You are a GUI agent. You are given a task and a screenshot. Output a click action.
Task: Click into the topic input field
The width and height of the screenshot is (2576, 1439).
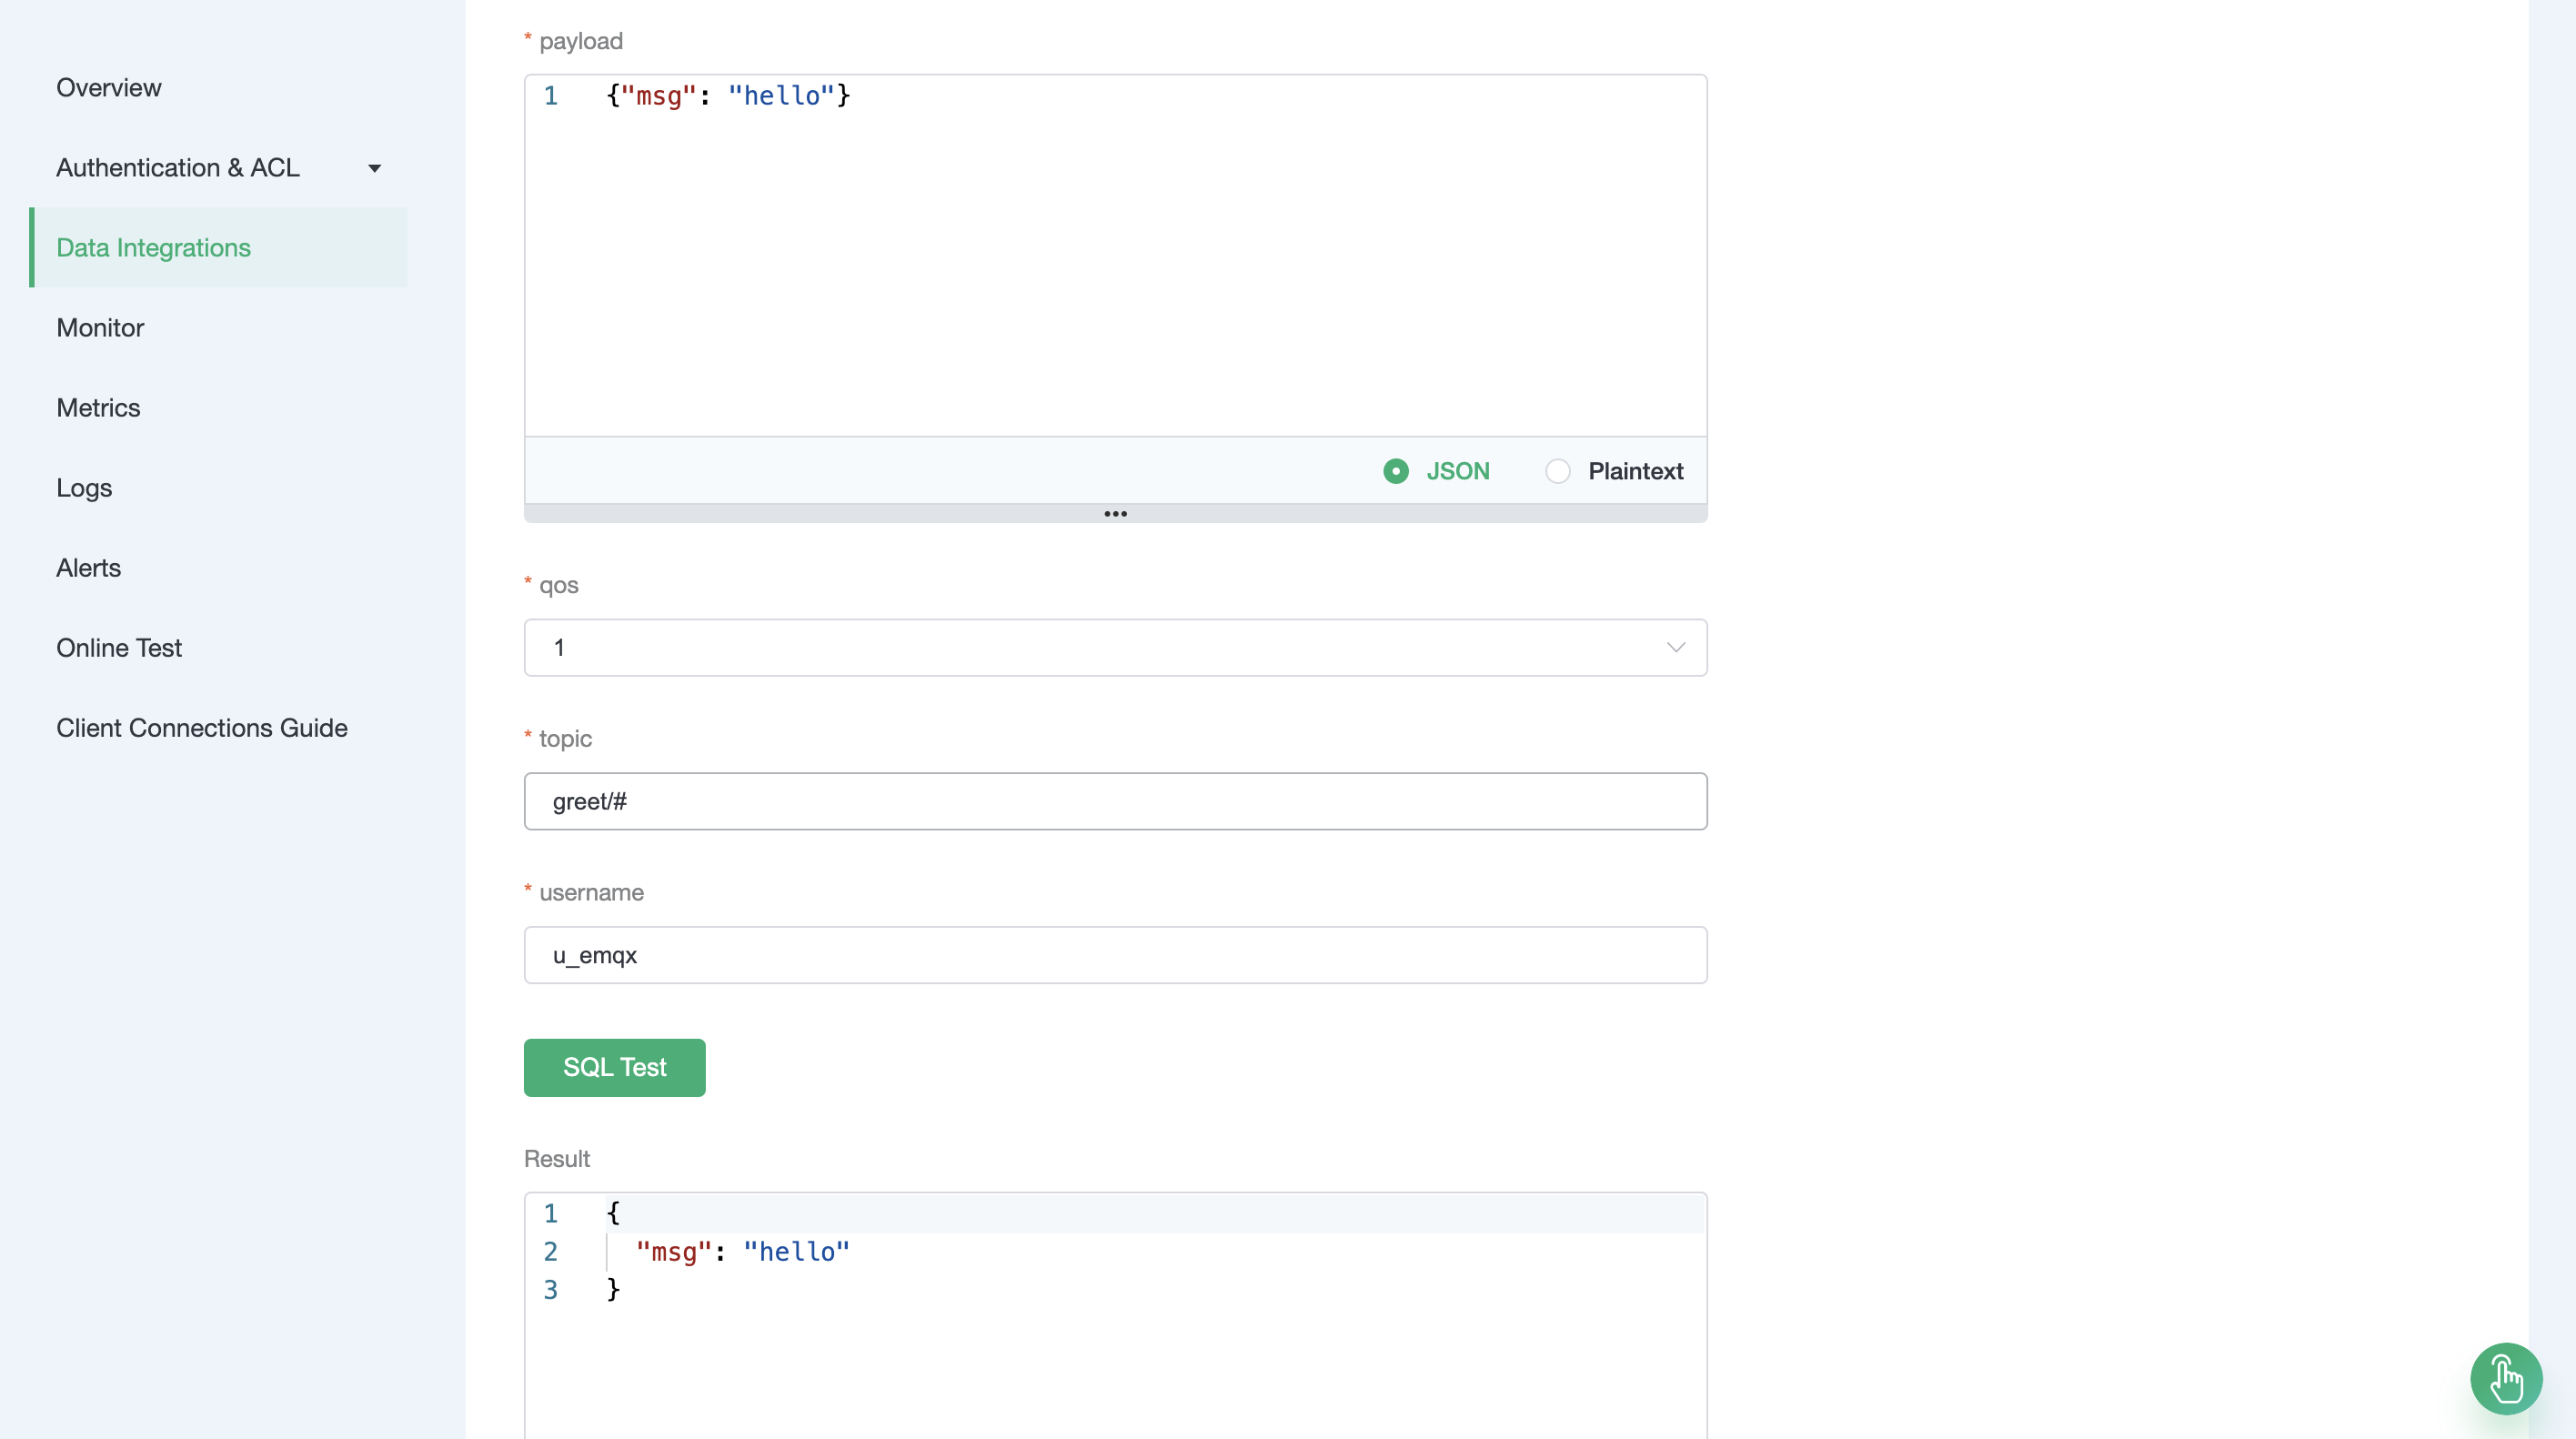1114,801
